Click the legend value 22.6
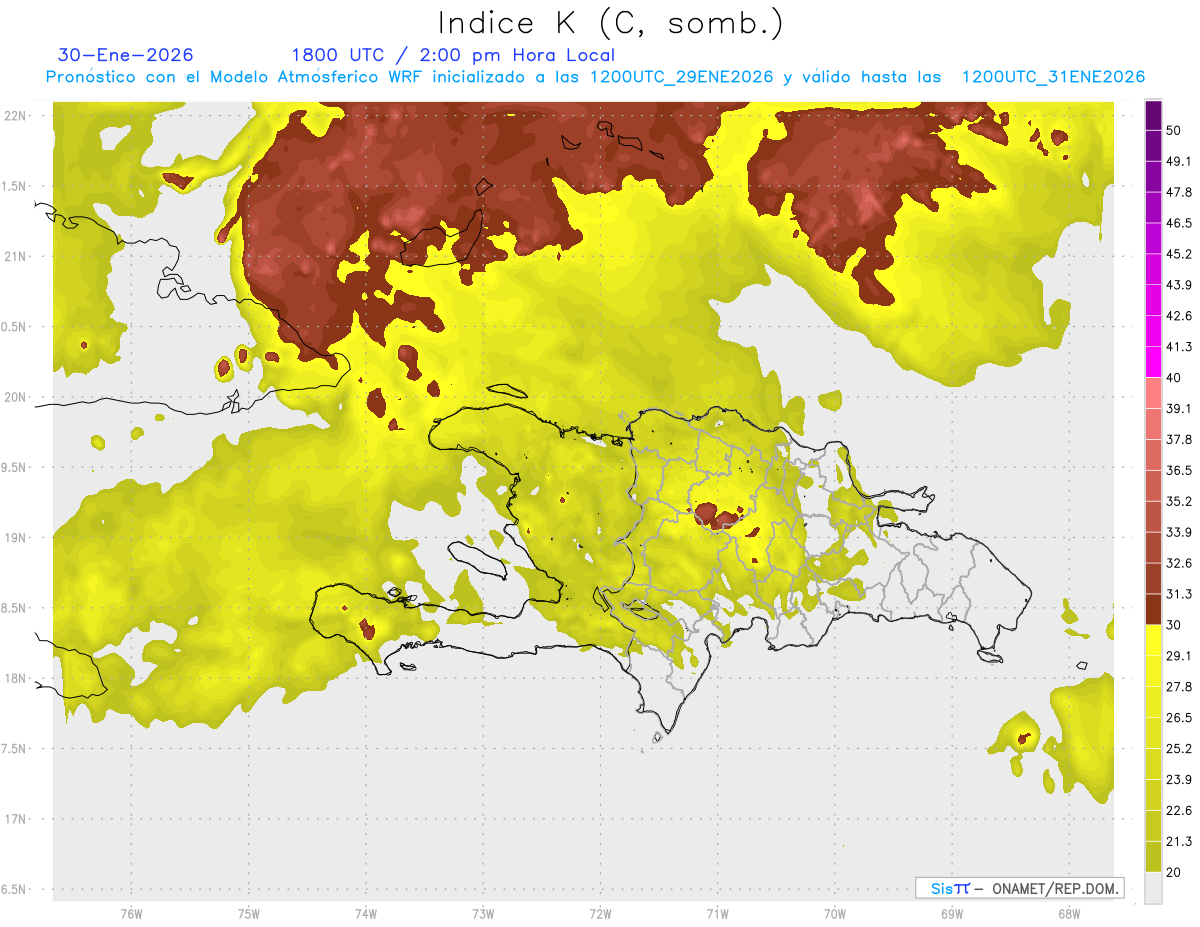Image resolution: width=1200 pixels, height=927 pixels. [1179, 810]
